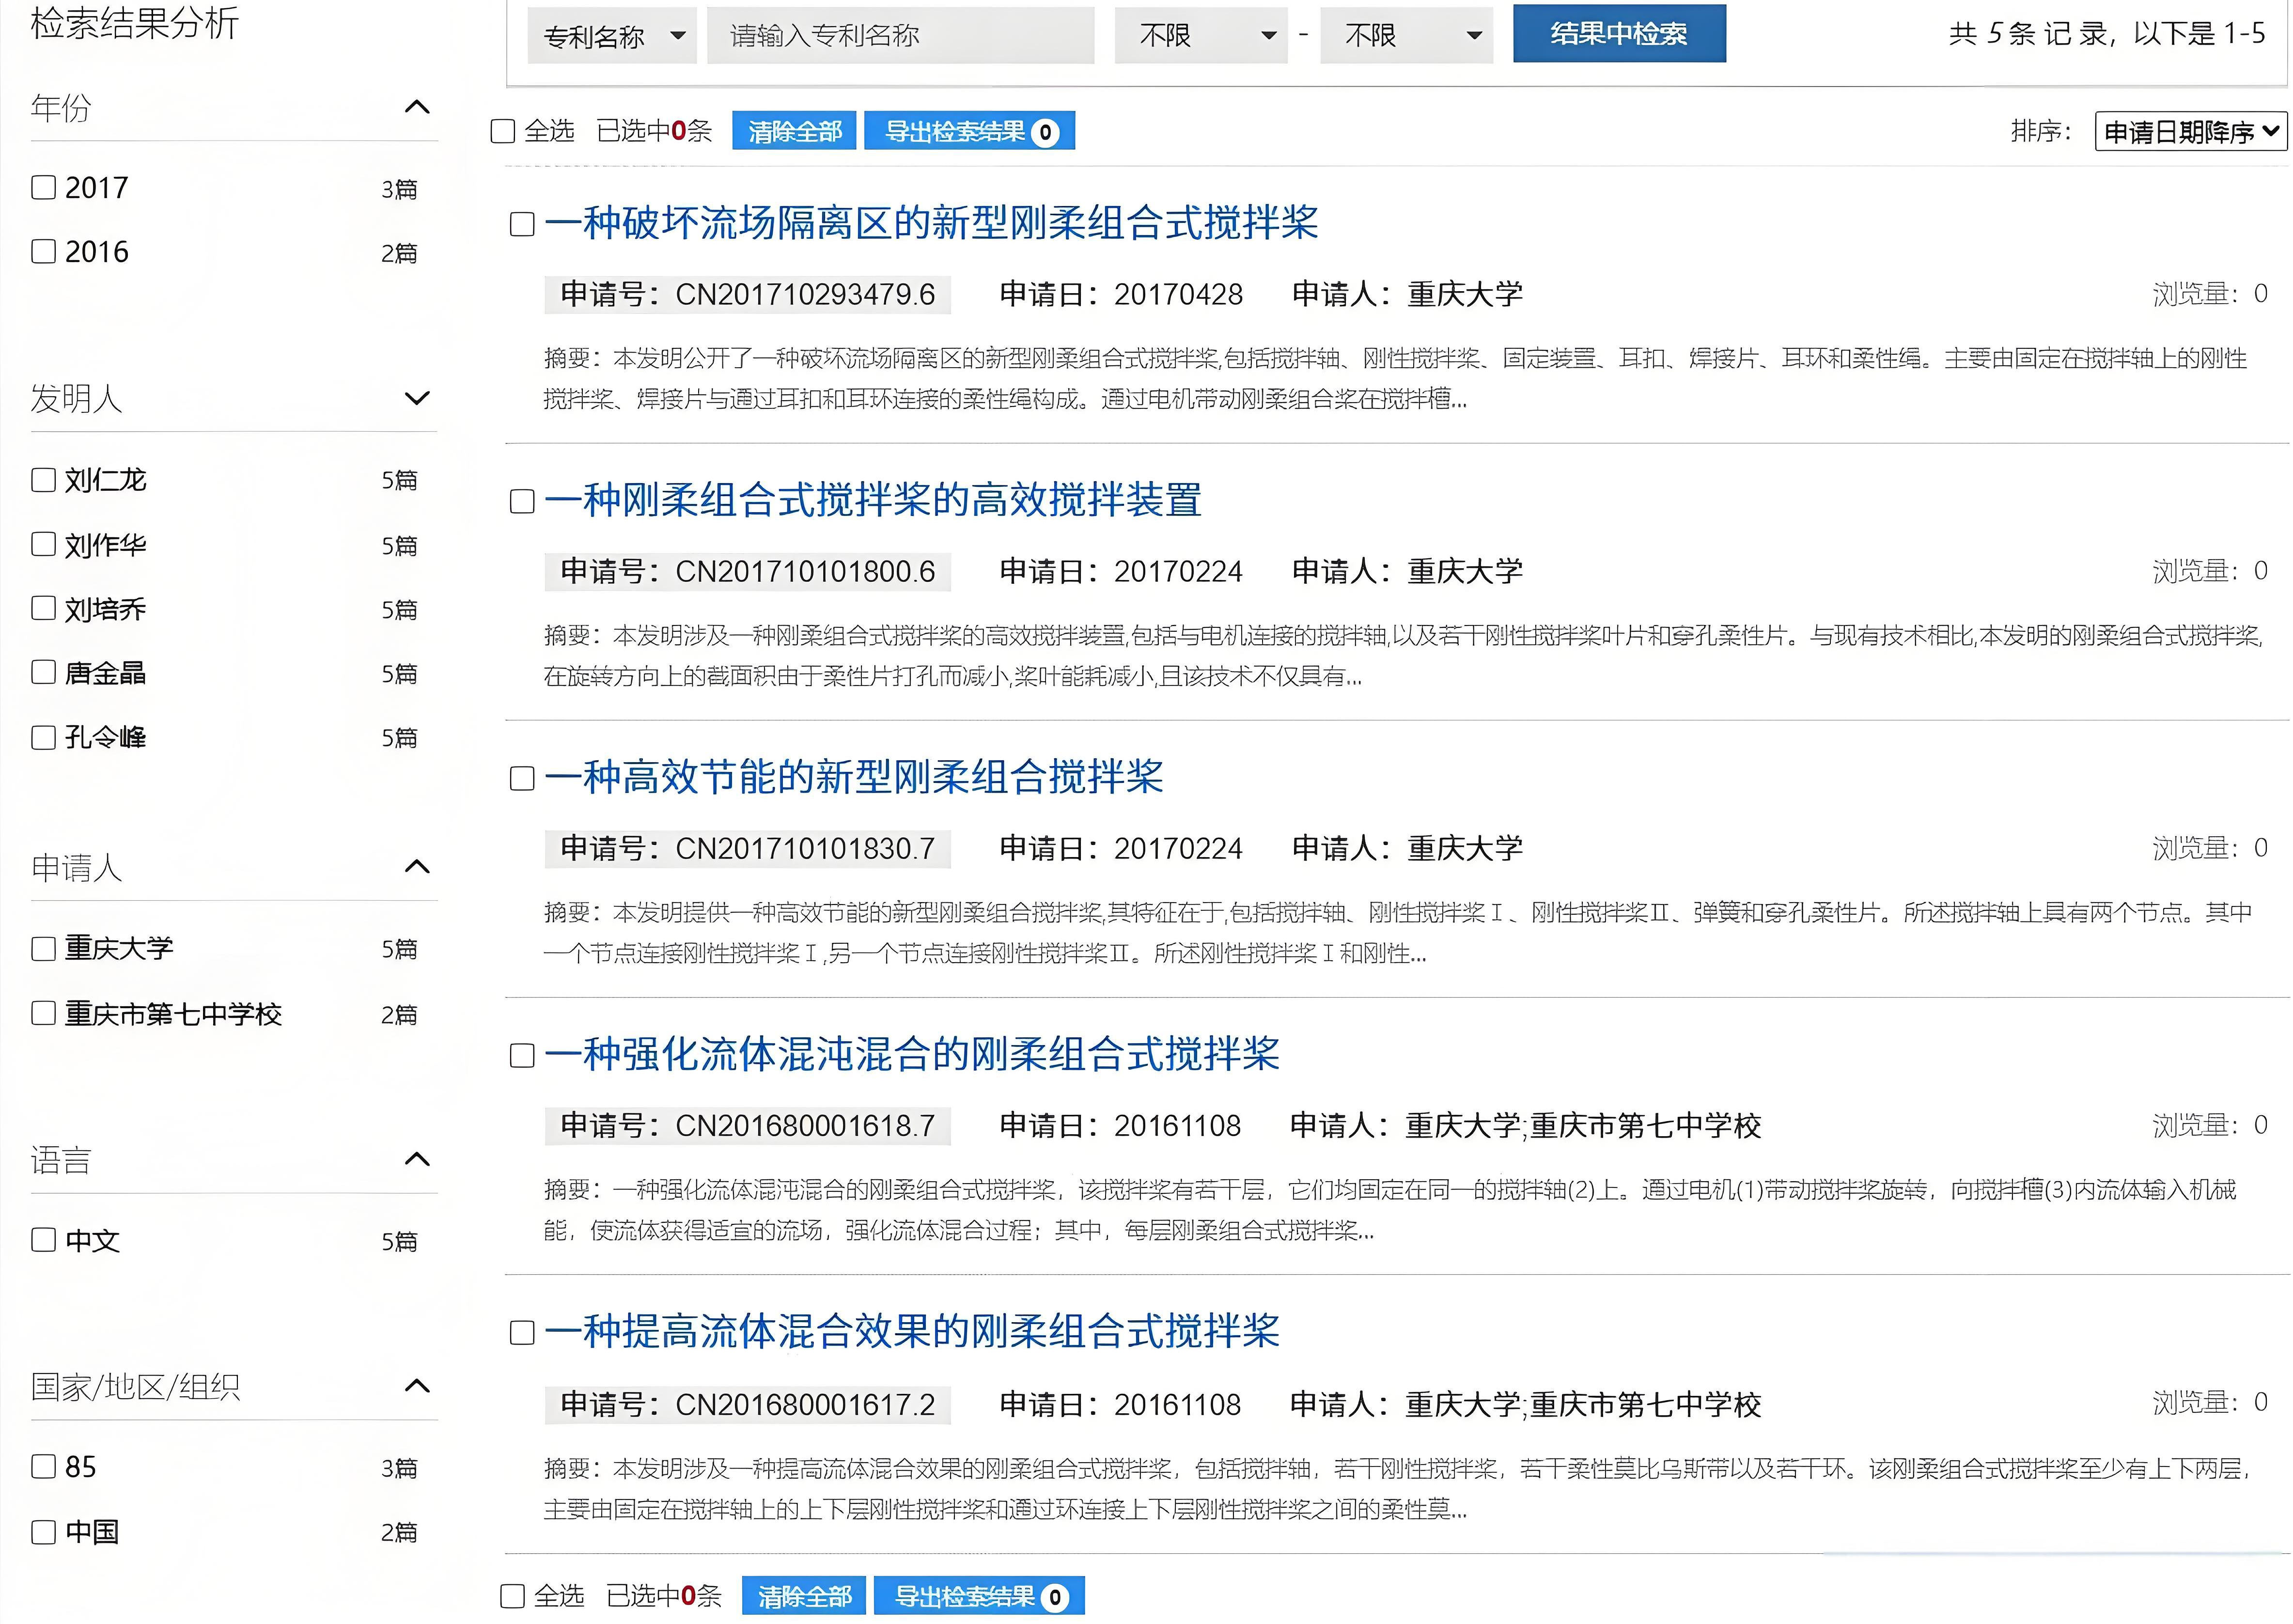The width and height of the screenshot is (2293, 1624).
Task: Open the 专利名称 search field dropdown
Action: (611, 36)
